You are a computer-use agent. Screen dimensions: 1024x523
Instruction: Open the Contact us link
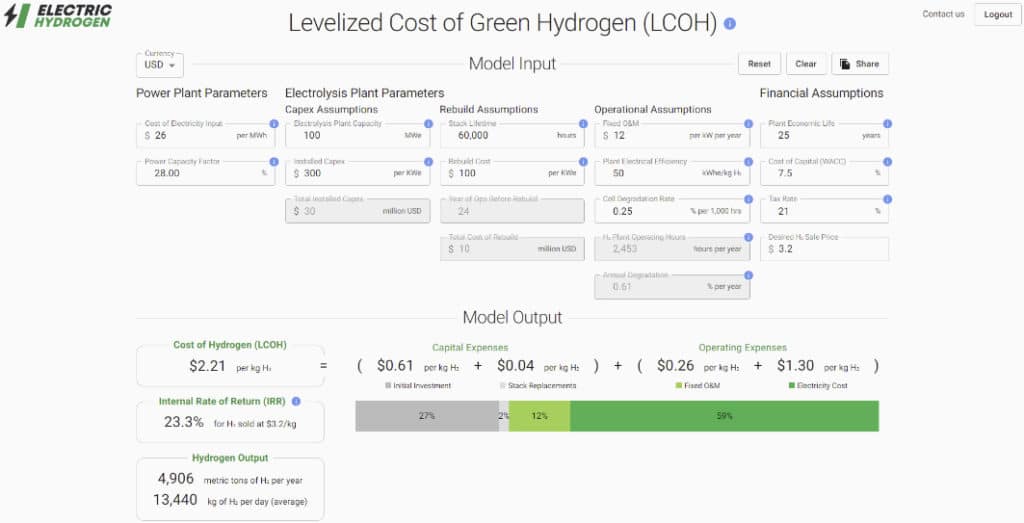click(x=943, y=14)
